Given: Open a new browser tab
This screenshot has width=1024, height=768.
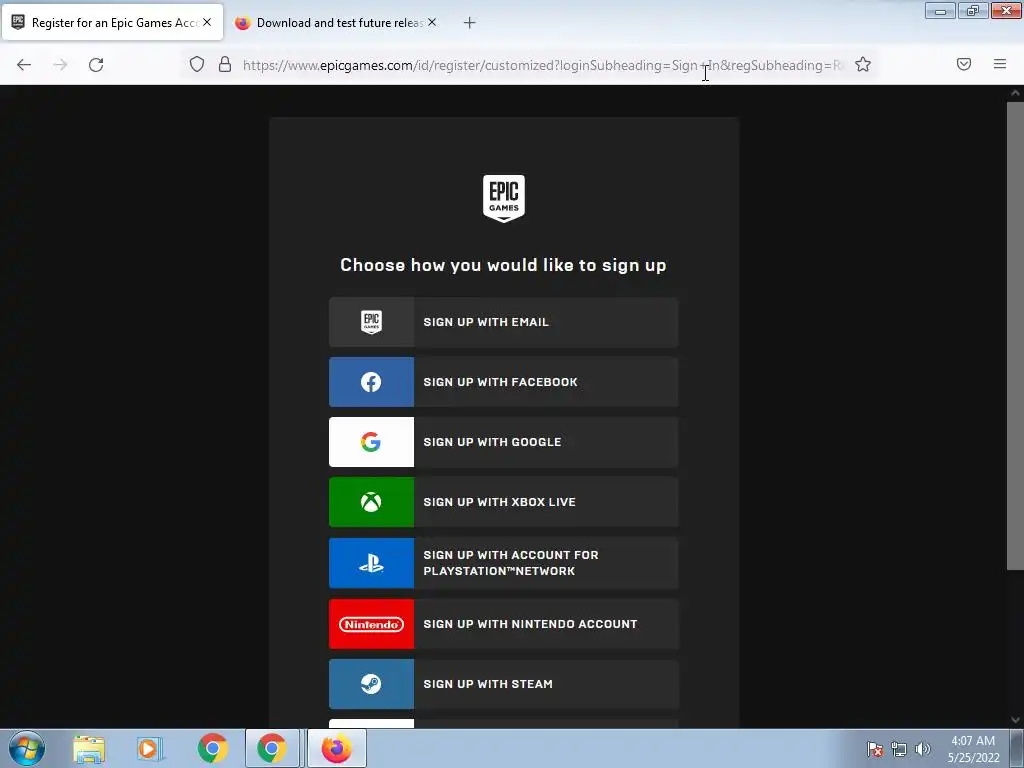Looking at the screenshot, I should tap(469, 23).
